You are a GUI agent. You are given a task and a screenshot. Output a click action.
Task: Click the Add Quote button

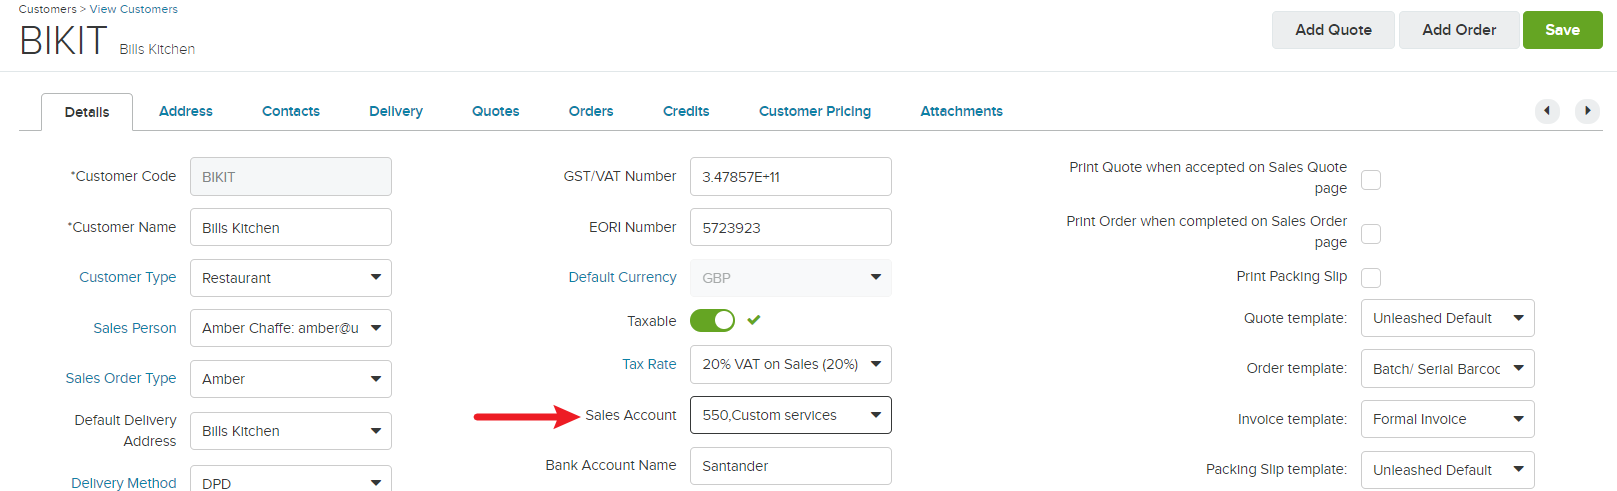pos(1334,30)
